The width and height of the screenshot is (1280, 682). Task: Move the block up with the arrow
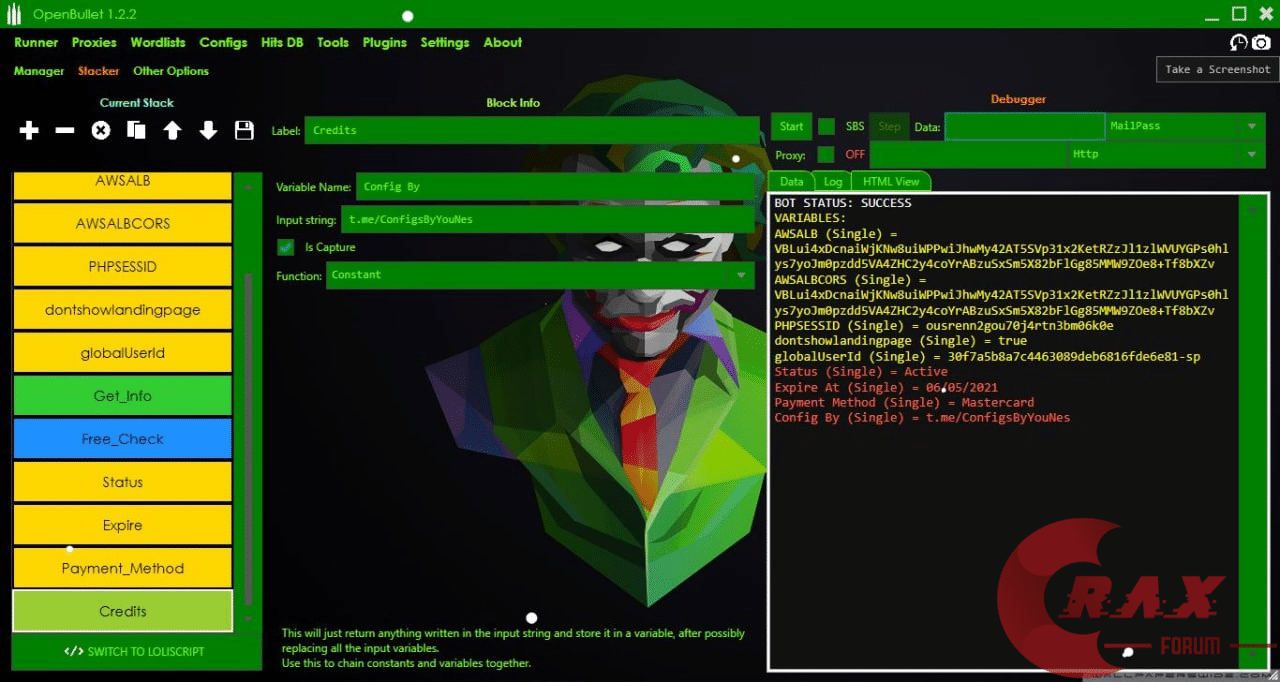172,130
